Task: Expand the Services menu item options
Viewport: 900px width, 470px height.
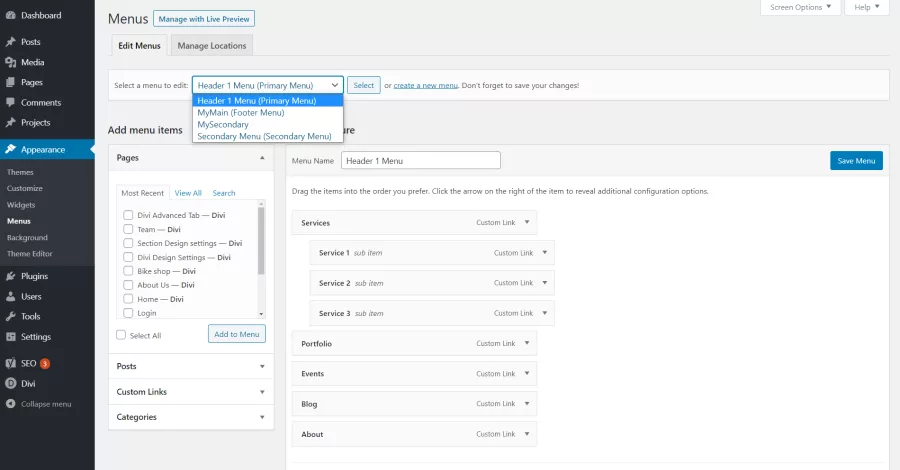Action: coord(527,222)
